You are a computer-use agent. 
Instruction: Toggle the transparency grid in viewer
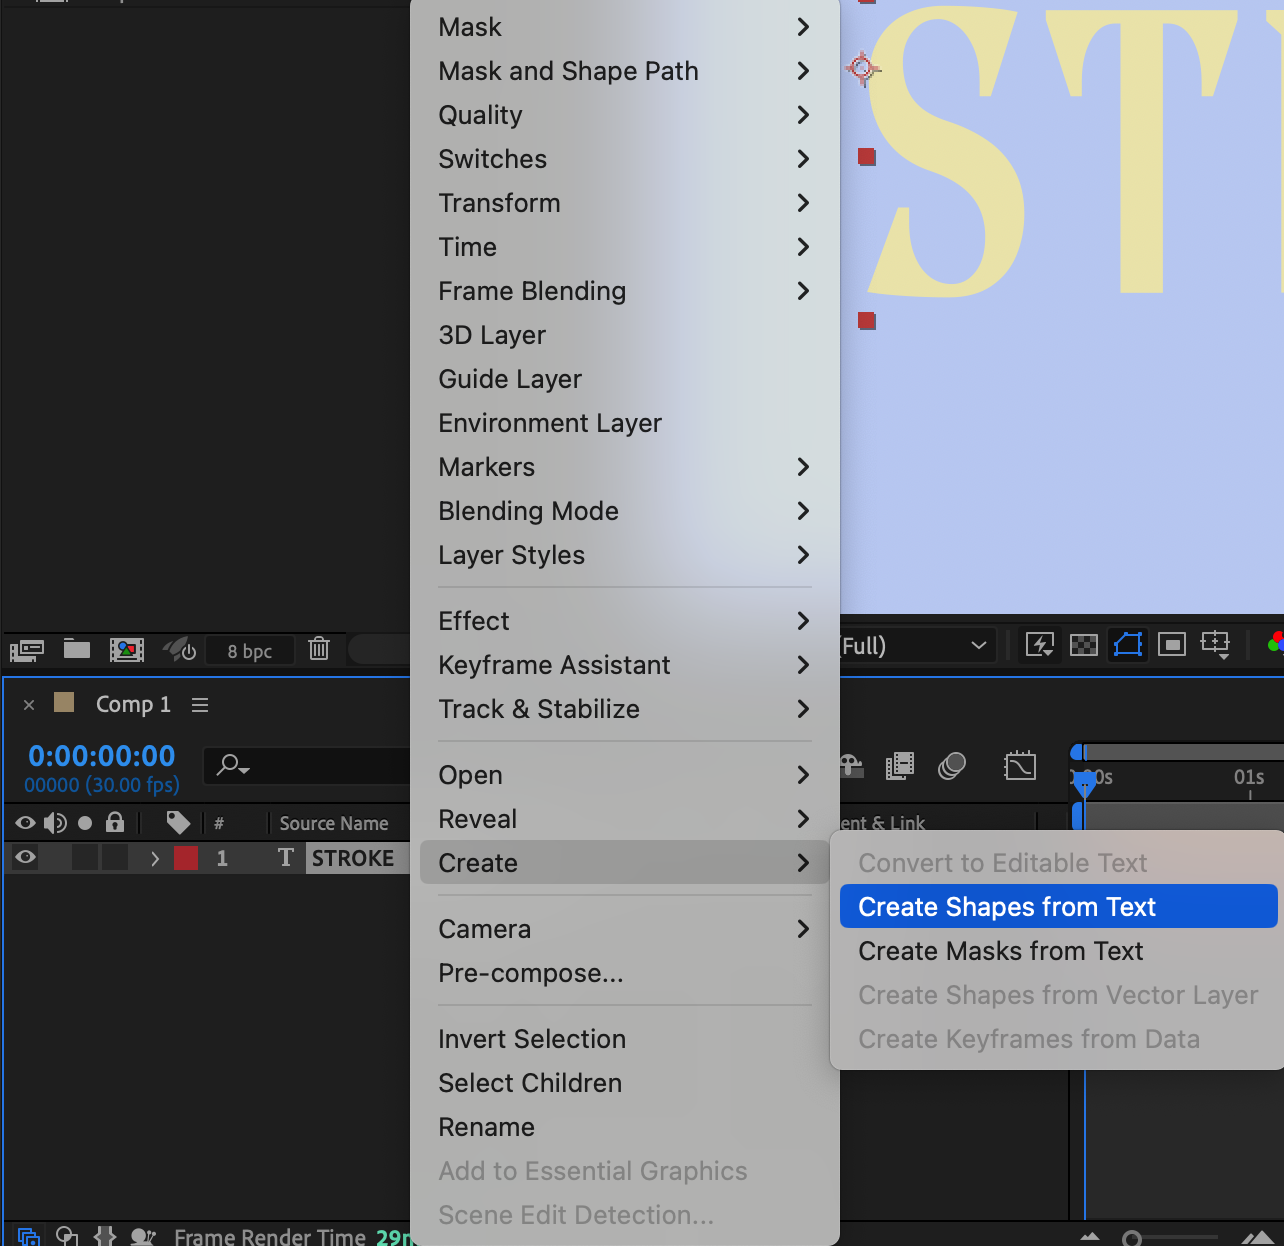[x=1084, y=645]
